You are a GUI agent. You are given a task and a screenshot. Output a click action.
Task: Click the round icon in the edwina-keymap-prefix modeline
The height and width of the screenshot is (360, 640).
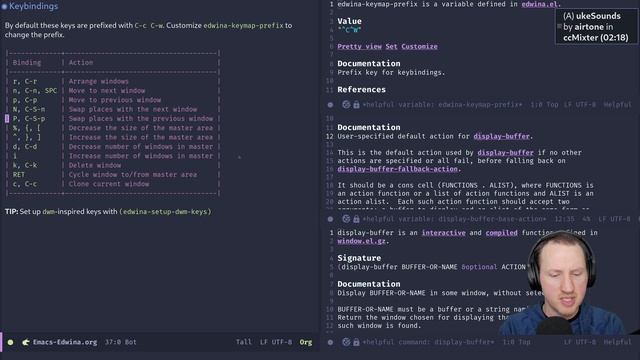click(346, 105)
